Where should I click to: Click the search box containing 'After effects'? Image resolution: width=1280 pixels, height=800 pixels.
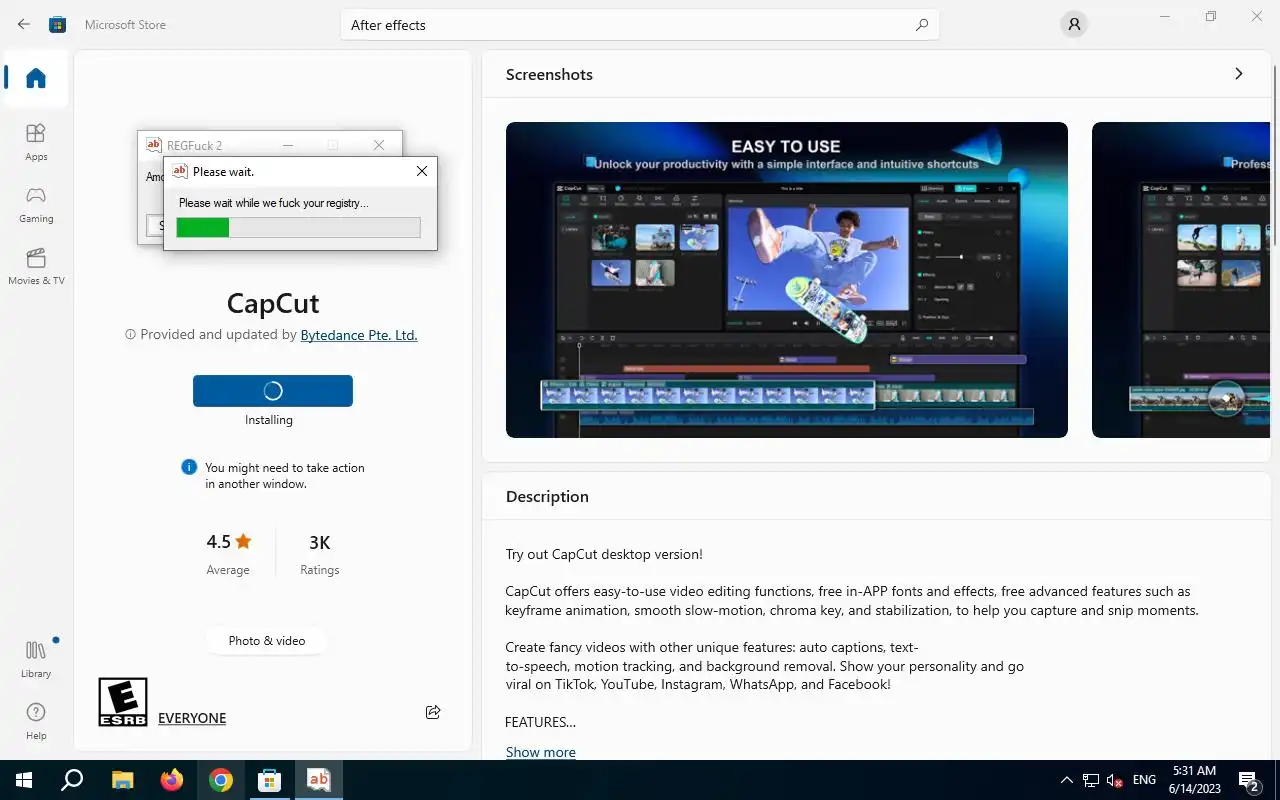[x=640, y=25]
